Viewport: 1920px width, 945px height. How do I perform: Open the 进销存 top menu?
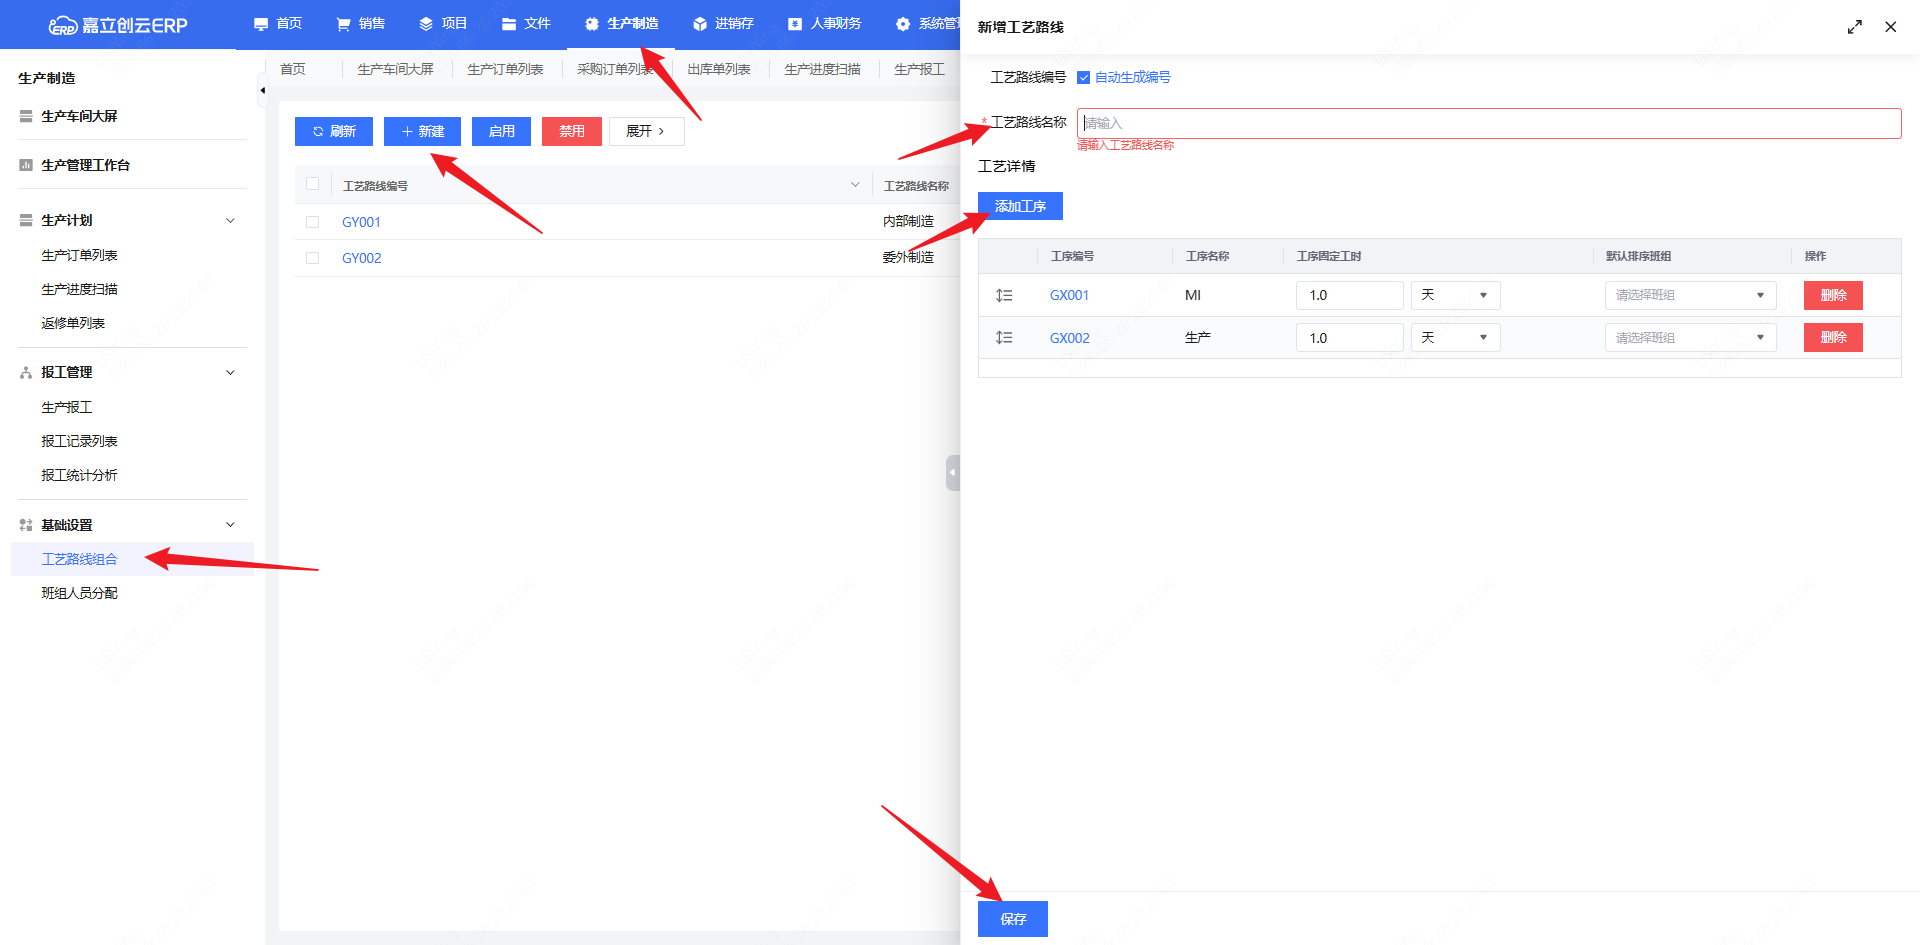click(723, 23)
